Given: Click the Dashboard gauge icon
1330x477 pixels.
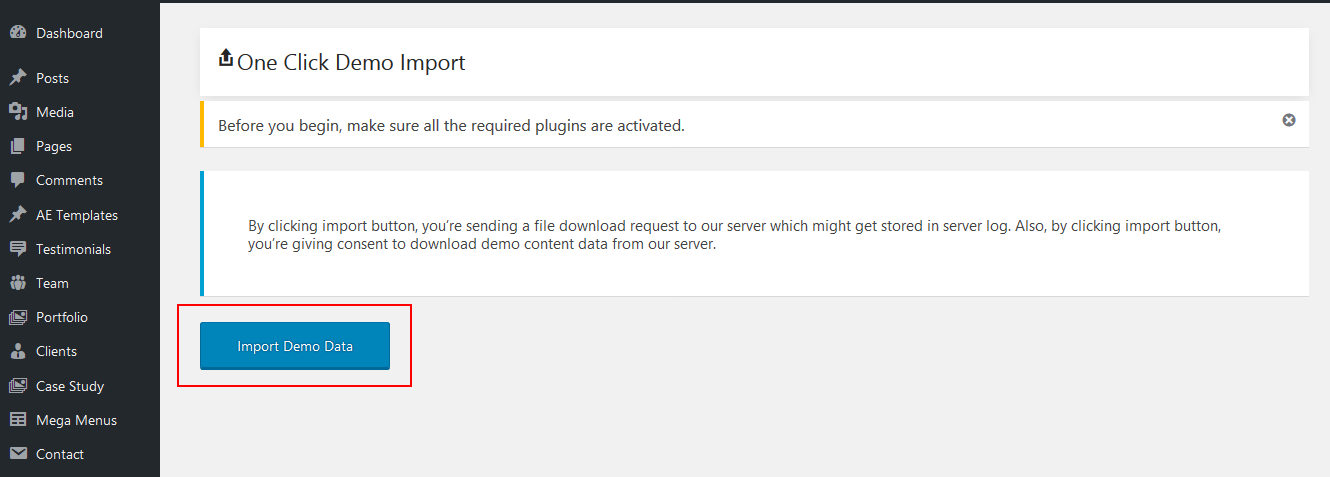Looking at the screenshot, I should pyautogui.click(x=17, y=33).
